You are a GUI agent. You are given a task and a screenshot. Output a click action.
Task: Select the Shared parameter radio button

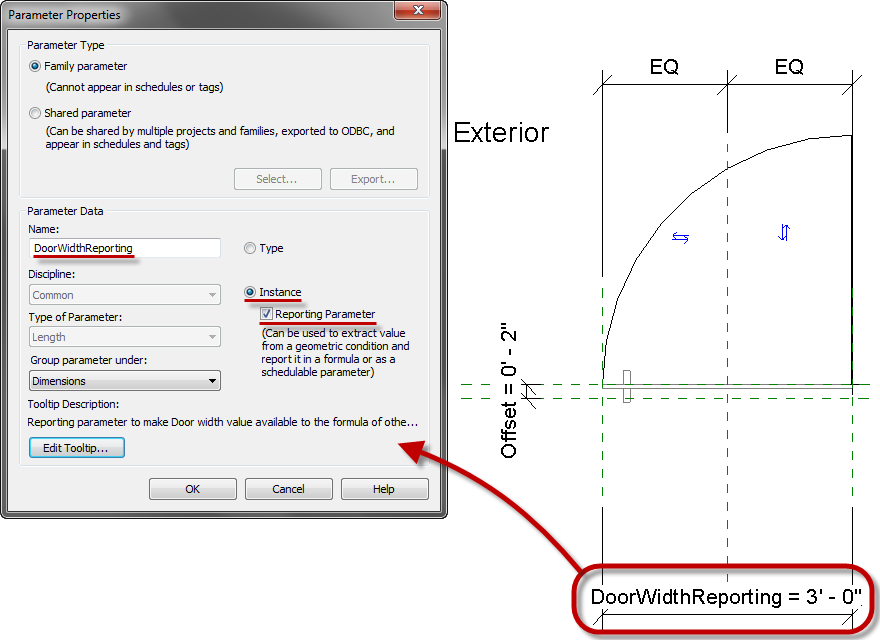[x=35, y=113]
